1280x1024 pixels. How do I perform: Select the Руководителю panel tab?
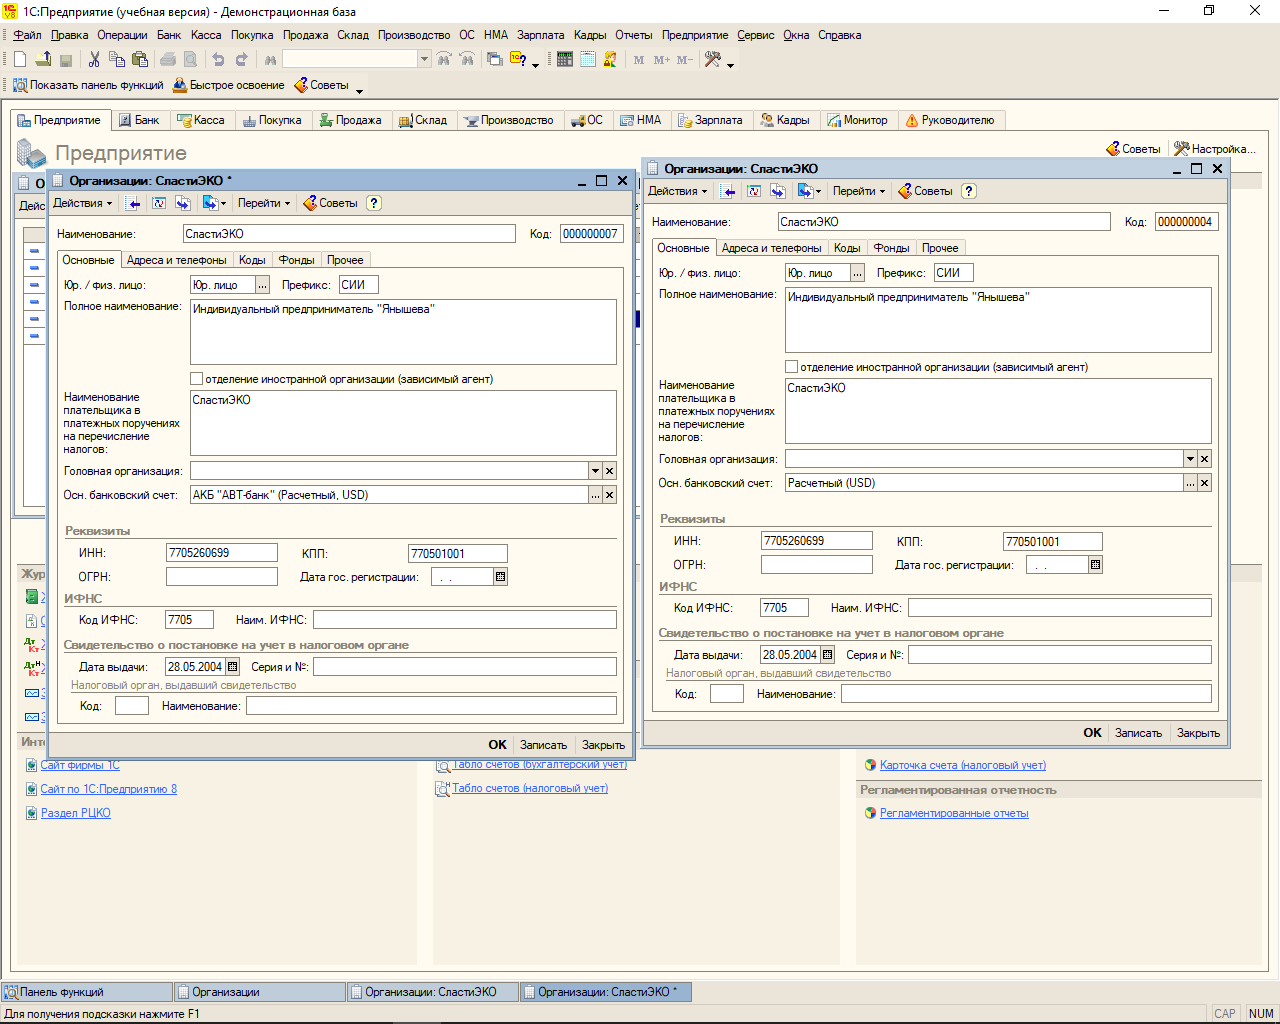coord(949,120)
